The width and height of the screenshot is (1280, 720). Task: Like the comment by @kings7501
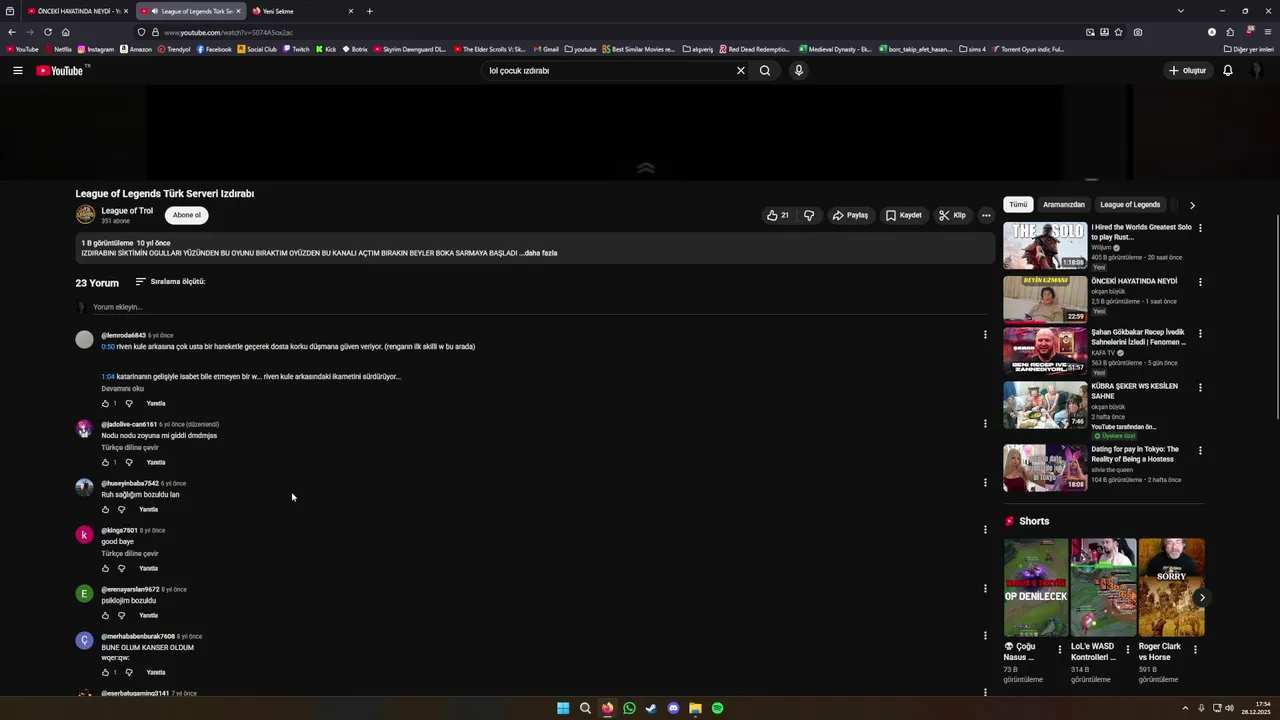(x=105, y=569)
